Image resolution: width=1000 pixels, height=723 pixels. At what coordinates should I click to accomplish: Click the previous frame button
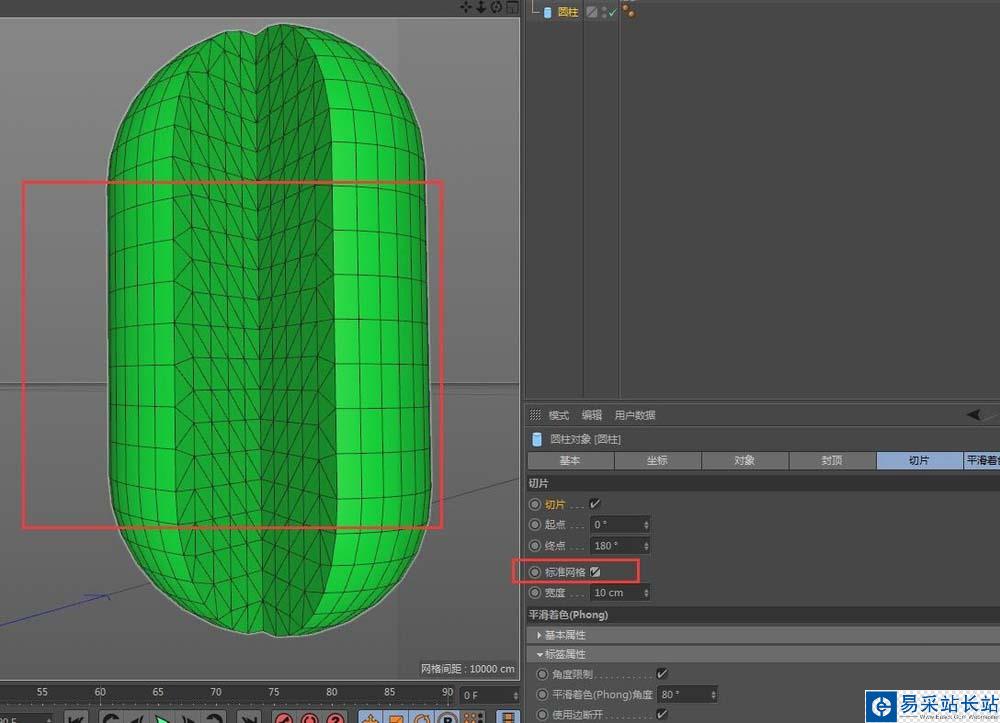[x=136, y=718]
